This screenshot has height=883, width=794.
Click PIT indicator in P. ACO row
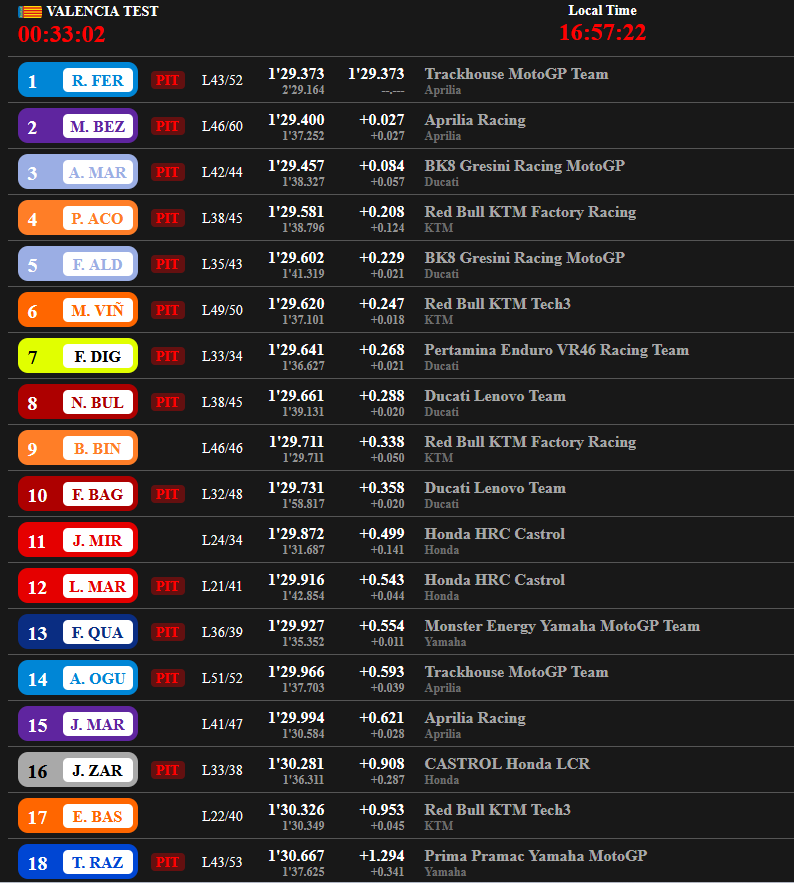167,218
